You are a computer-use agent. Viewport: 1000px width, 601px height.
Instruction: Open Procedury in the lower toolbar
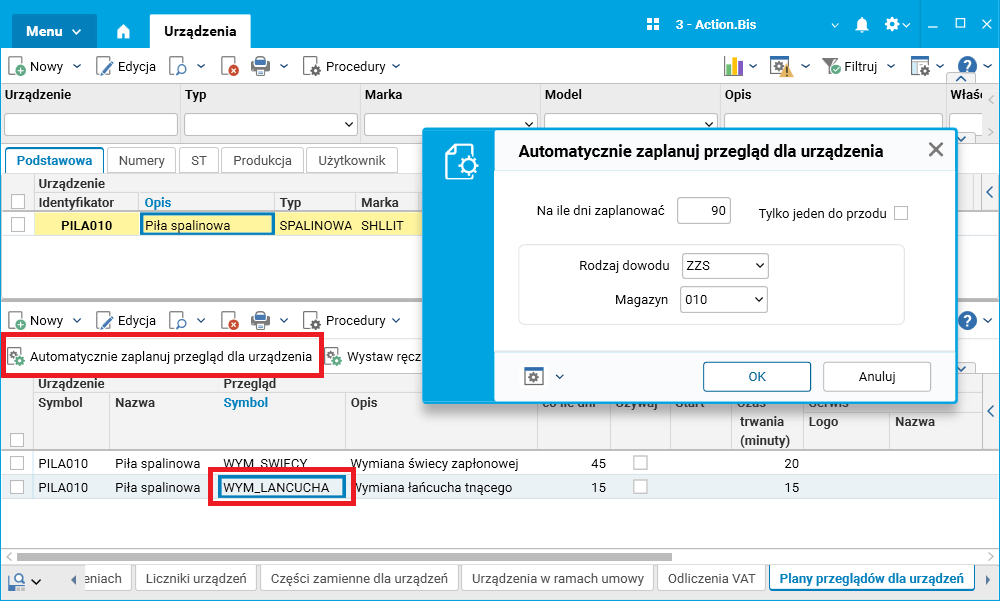pos(351,320)
